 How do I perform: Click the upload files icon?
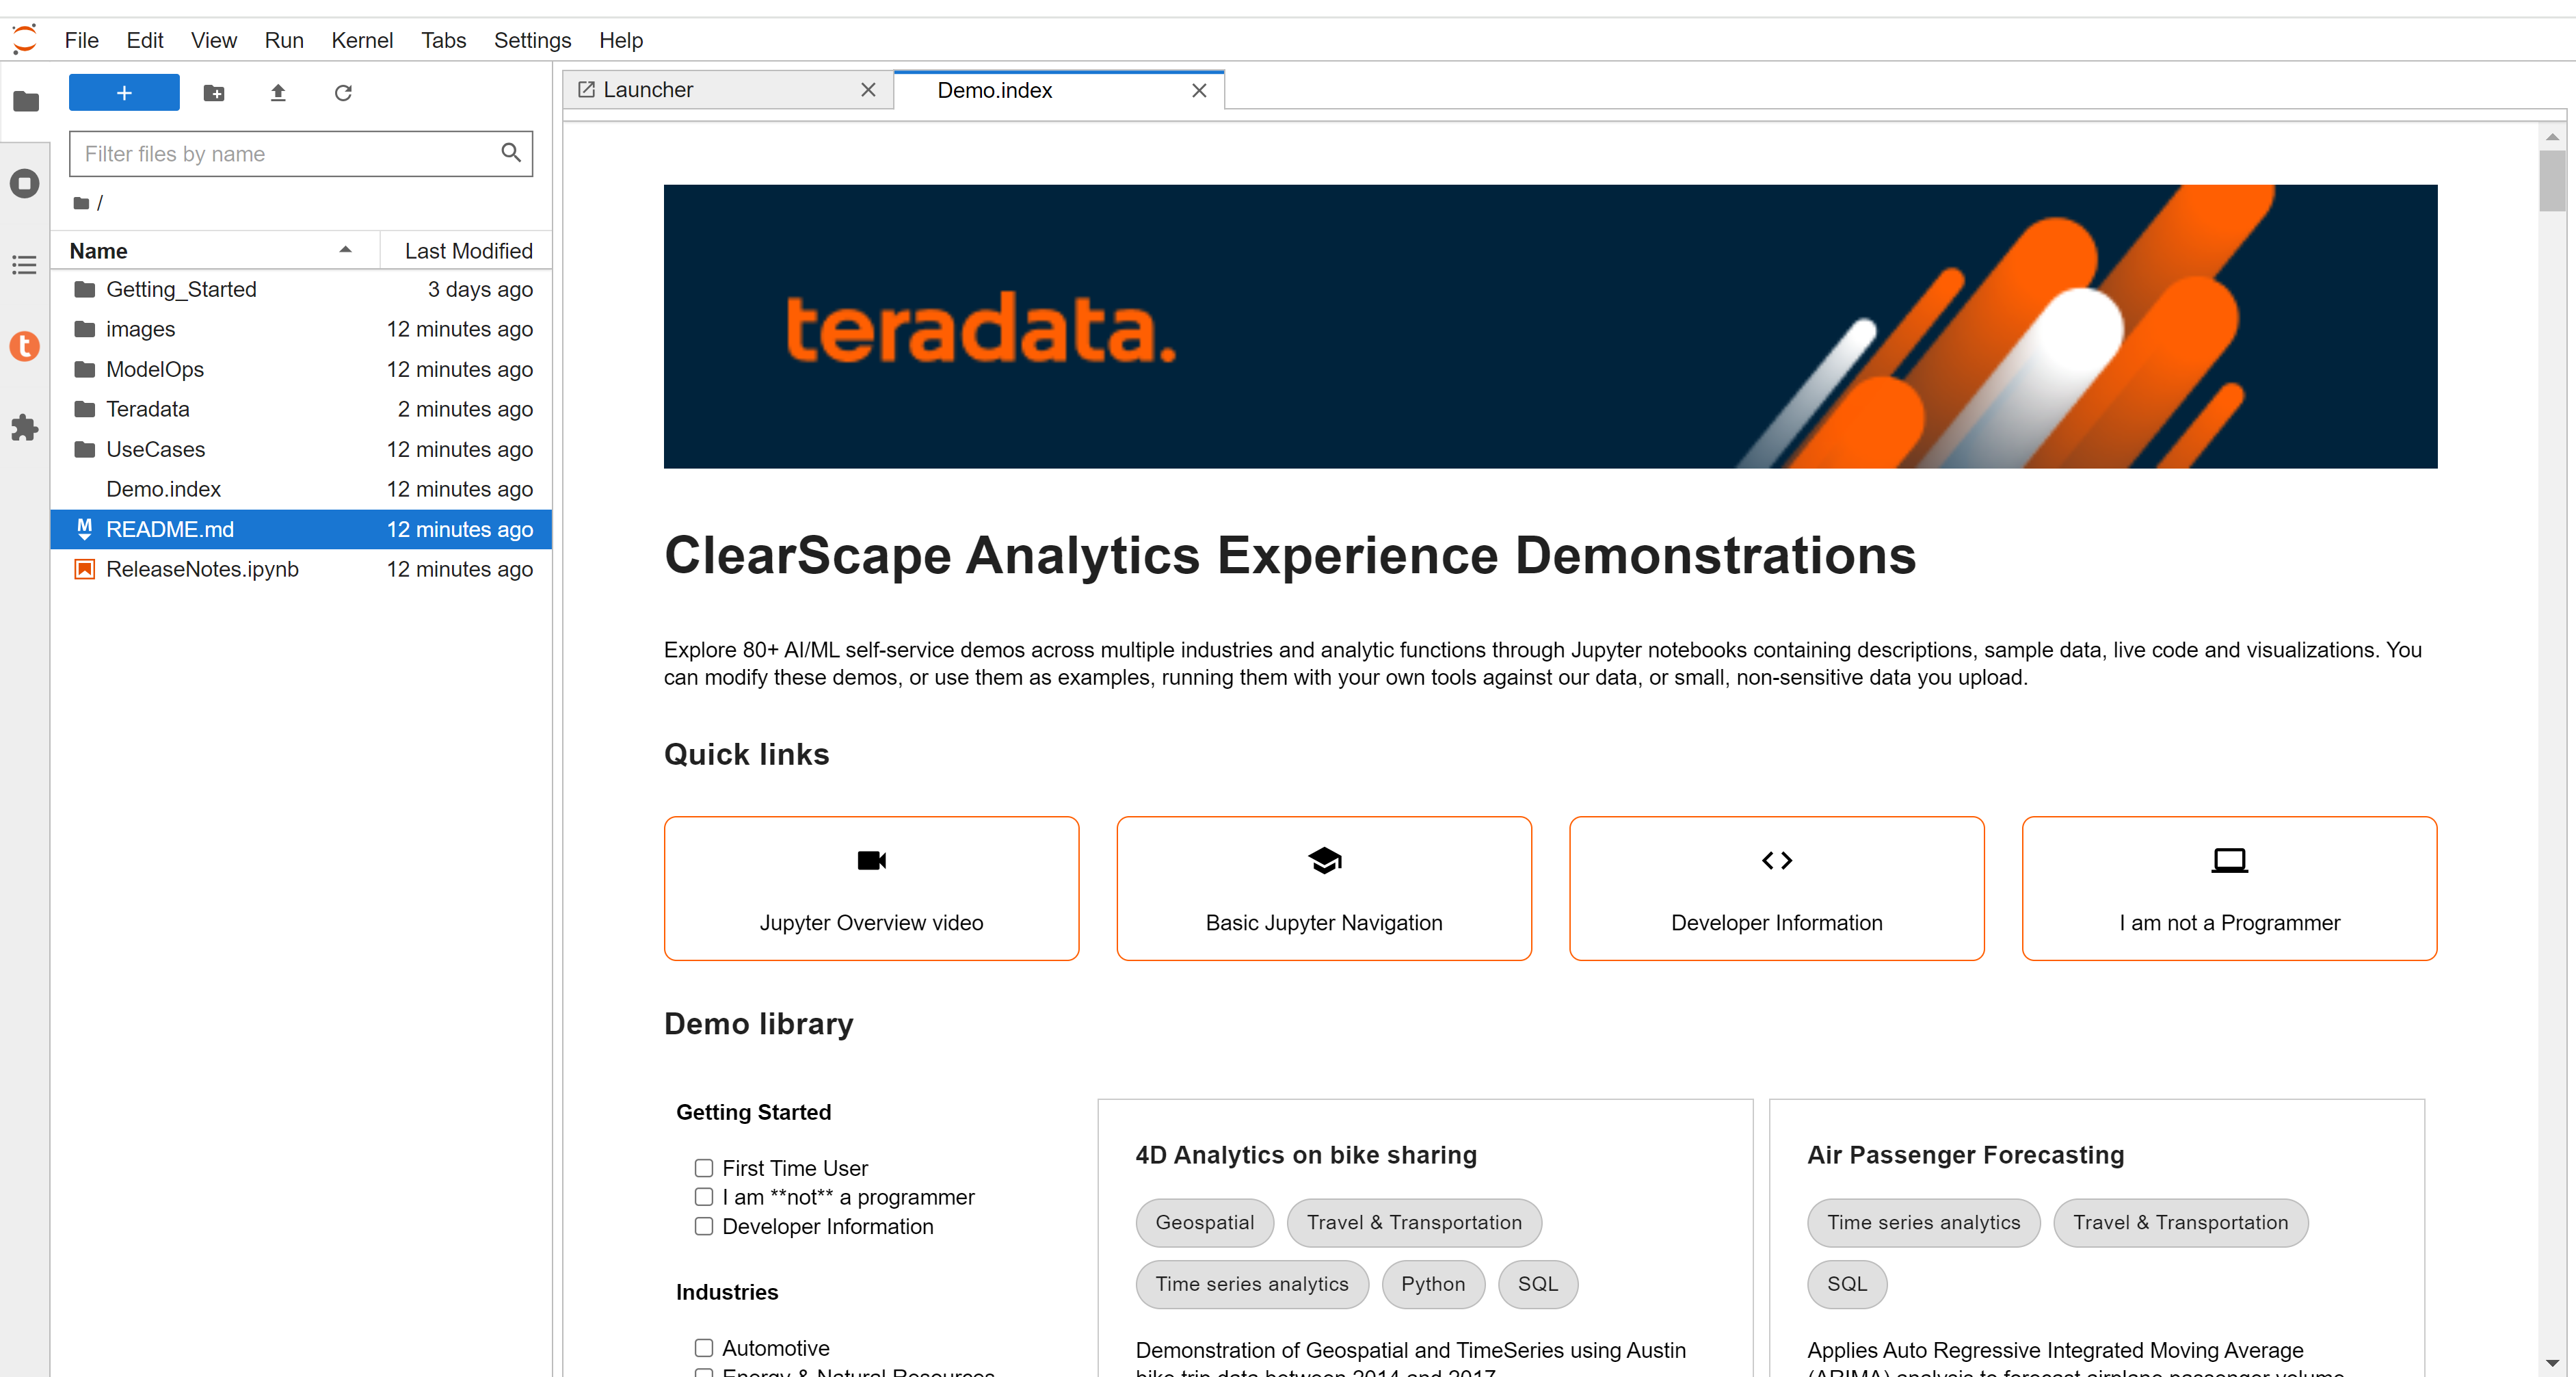point(278,92)
